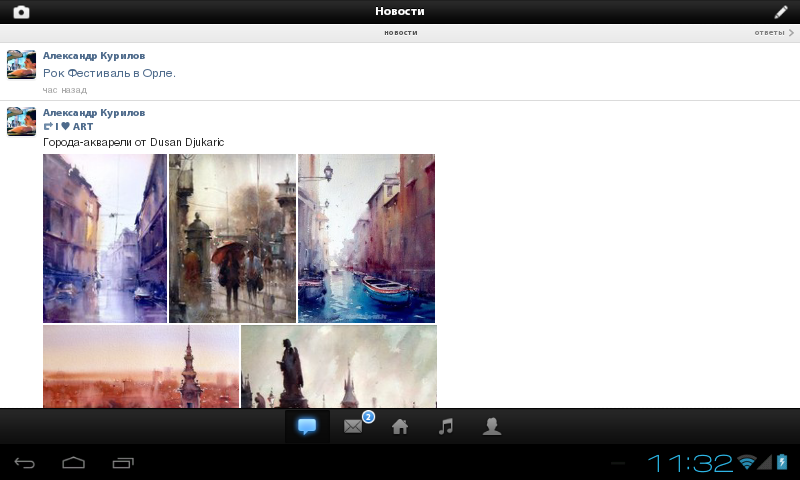Tap the battery status icon
The width and height of the screenshot is (800, 480).
pos(782,462)
